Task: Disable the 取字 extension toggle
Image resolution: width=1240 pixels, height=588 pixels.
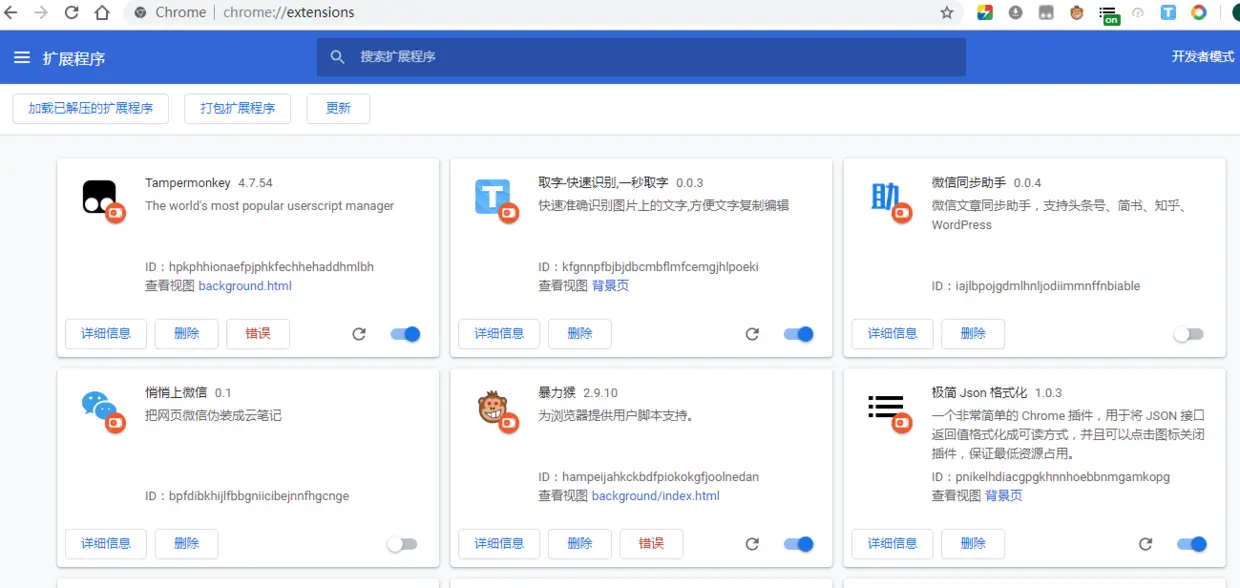Action: click(x=798, y=334)
